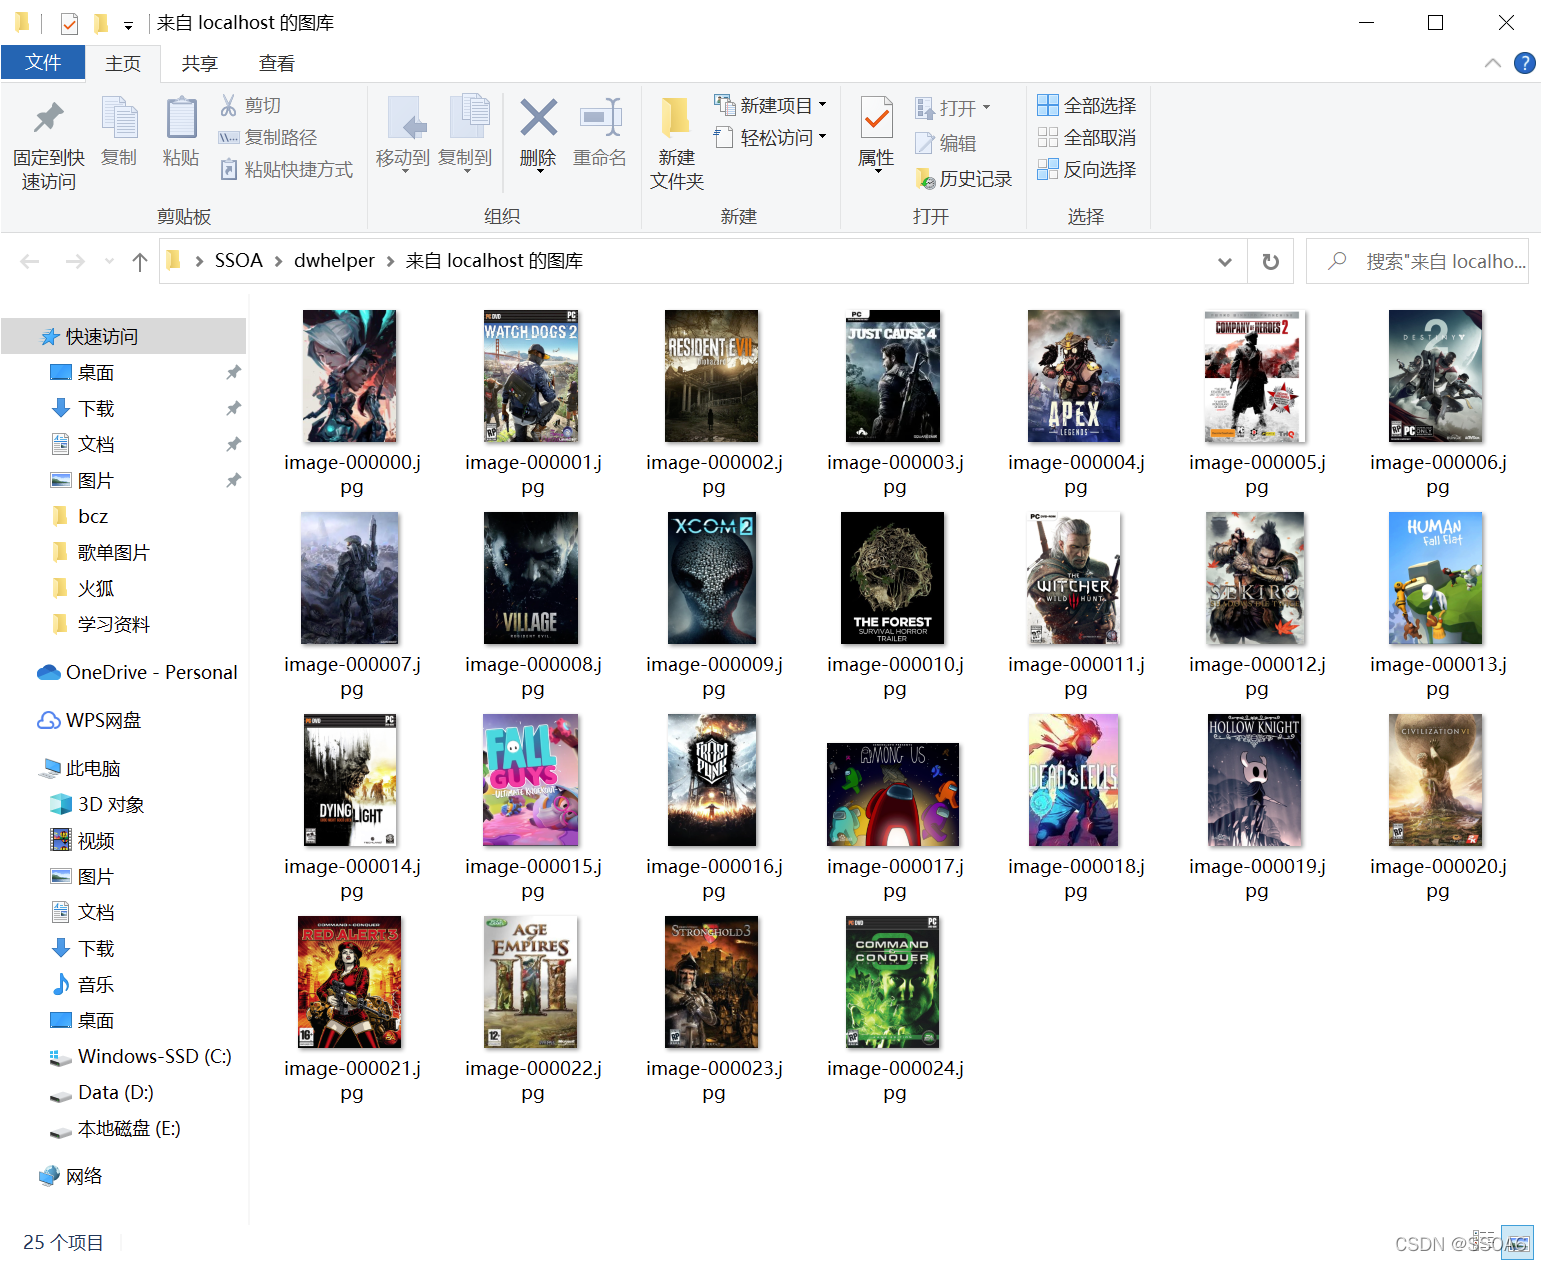
Task: Select the Among Us image-000017.jpg thumbnail
Action: [894, 794]
